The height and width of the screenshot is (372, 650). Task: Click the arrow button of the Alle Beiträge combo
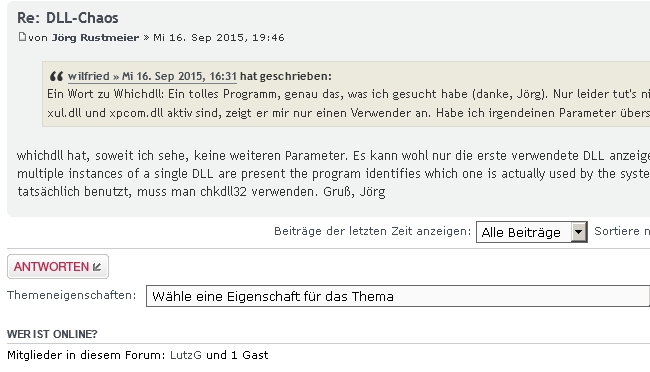pyautogui.click(x=579, y=232)
